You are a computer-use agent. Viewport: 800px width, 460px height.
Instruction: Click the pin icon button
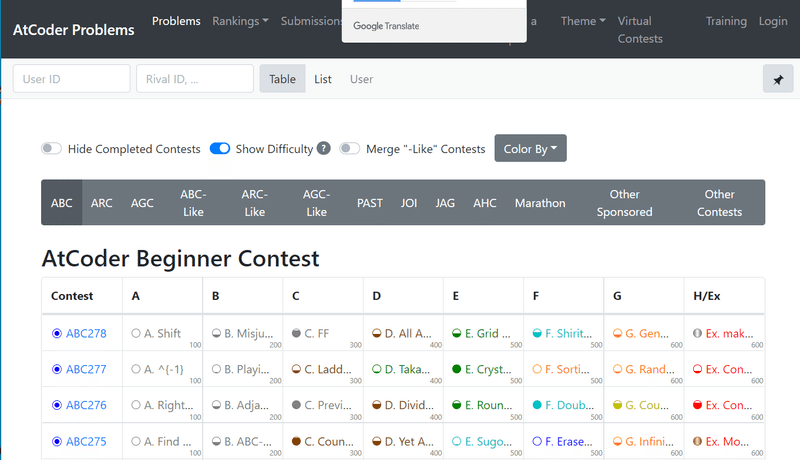(x=778, y=79)
